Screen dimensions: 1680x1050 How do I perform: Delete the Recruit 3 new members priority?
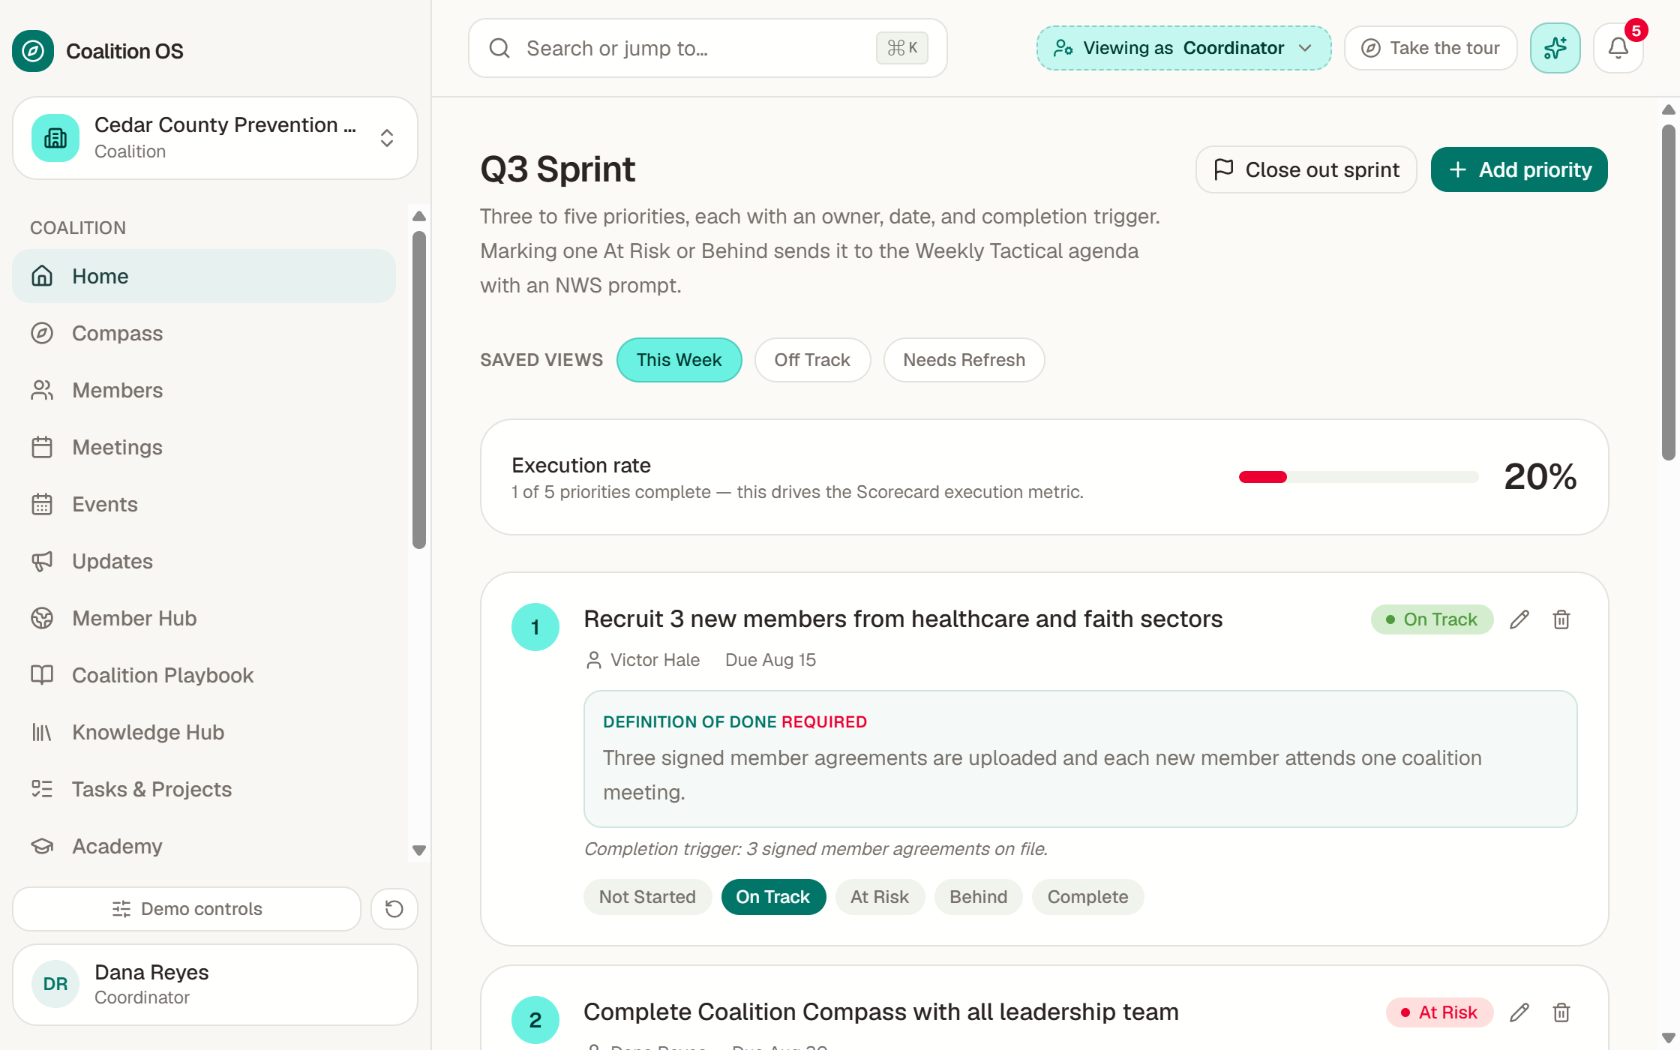[1561, 620]
